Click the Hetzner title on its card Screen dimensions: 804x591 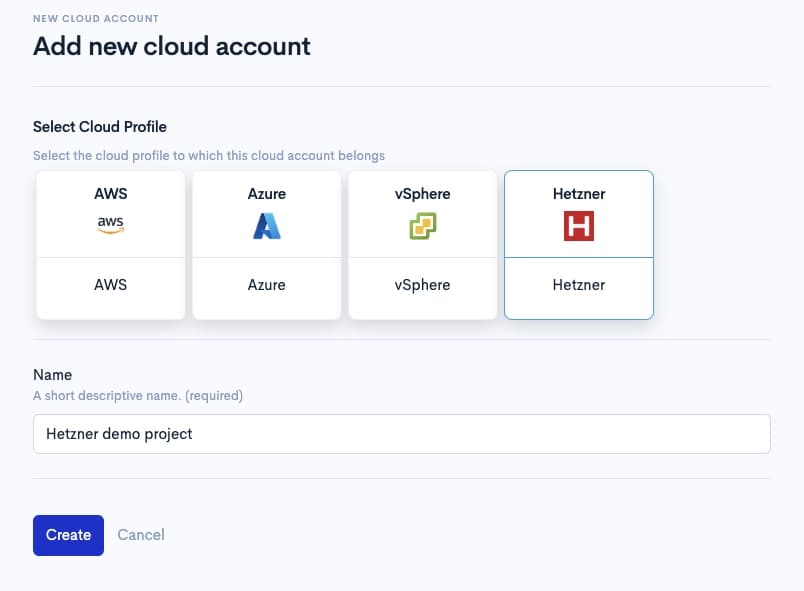pyautogui.click(x=578, y=193)
